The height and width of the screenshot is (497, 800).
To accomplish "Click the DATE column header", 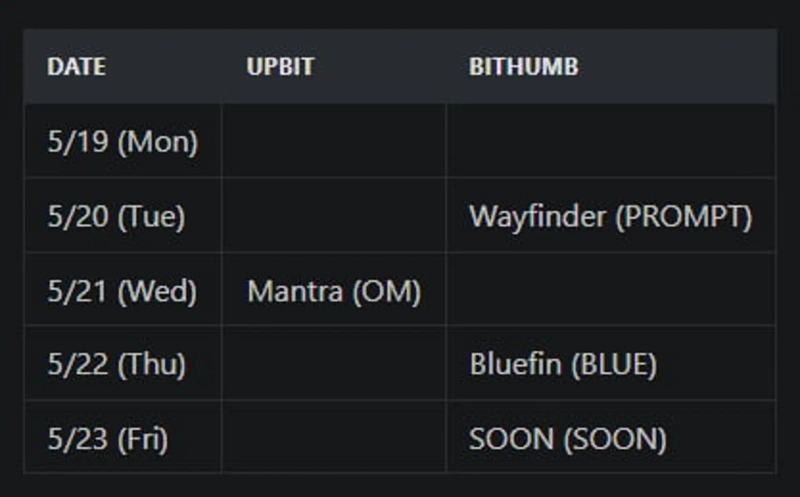I will pos(76,67).
